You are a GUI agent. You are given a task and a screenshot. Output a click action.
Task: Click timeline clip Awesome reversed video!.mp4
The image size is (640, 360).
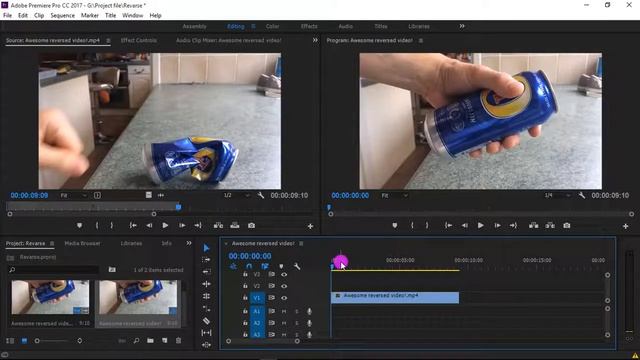[395, 297]
